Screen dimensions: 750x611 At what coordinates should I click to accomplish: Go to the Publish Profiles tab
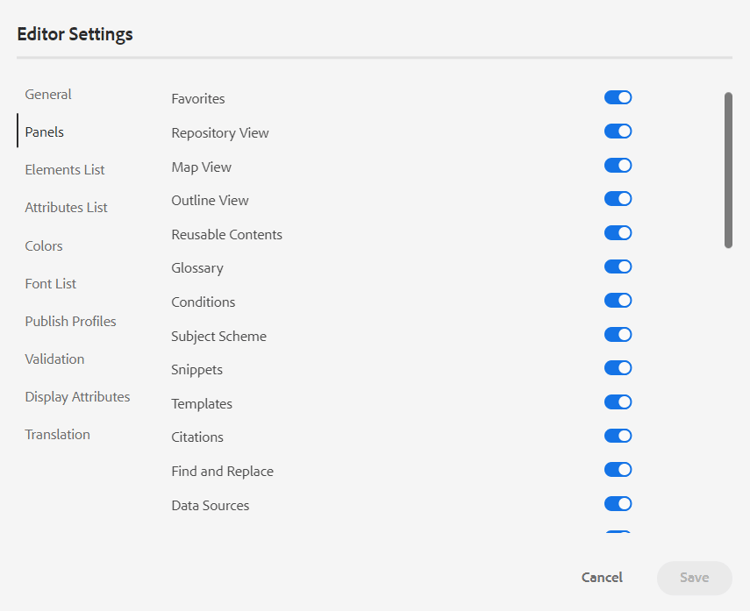tap(70, 321)
